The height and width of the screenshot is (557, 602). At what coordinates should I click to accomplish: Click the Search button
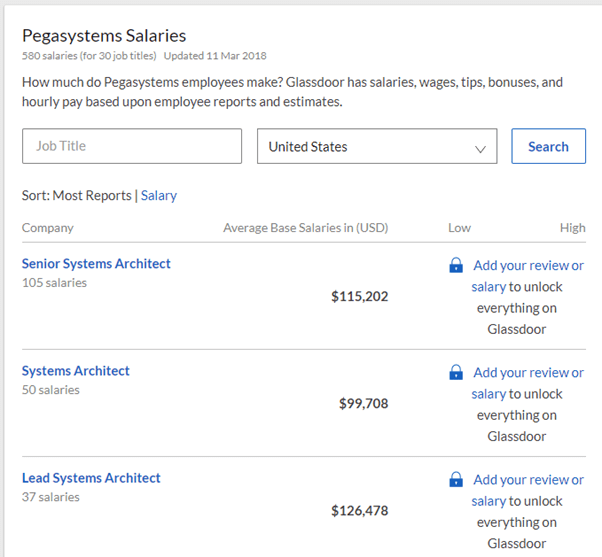point(548,146)
